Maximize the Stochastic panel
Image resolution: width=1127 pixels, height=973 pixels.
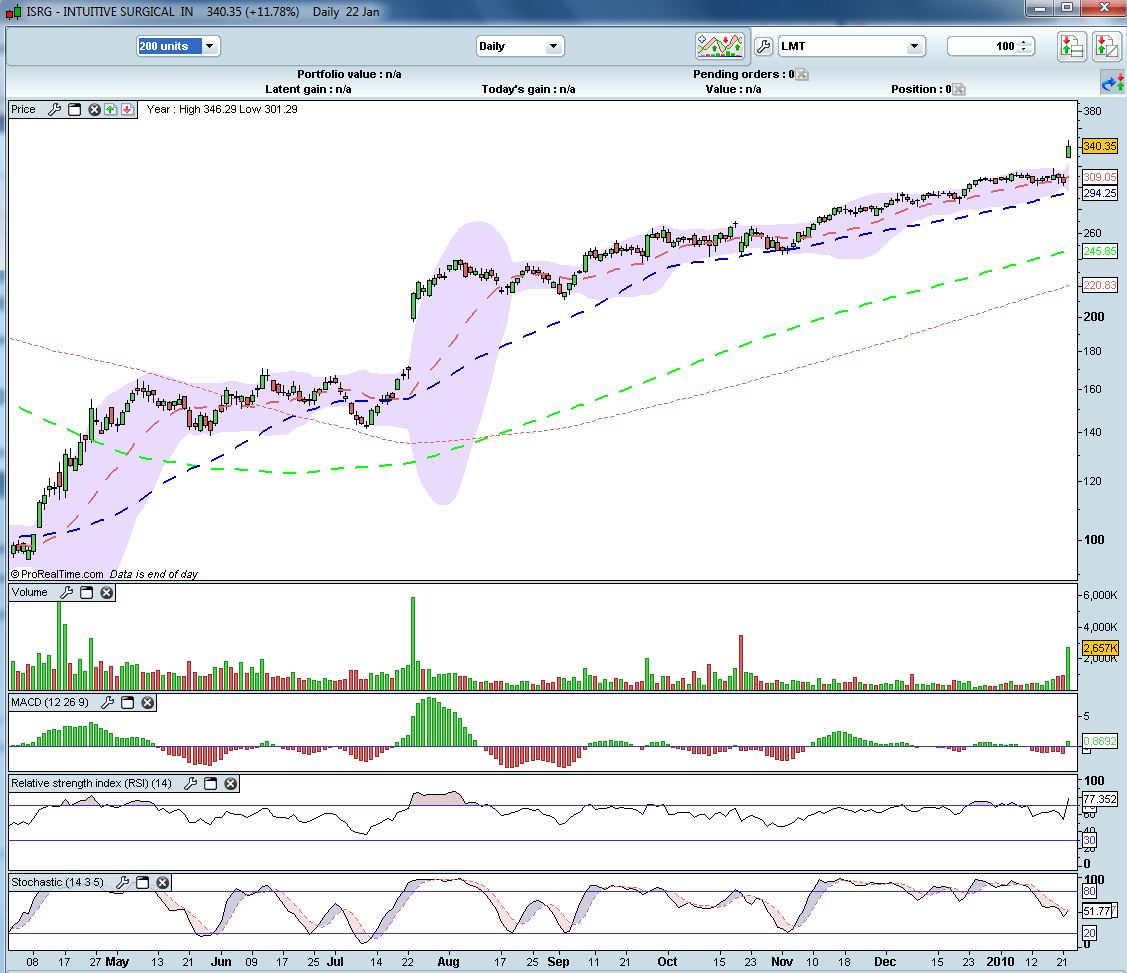point(142,882)
